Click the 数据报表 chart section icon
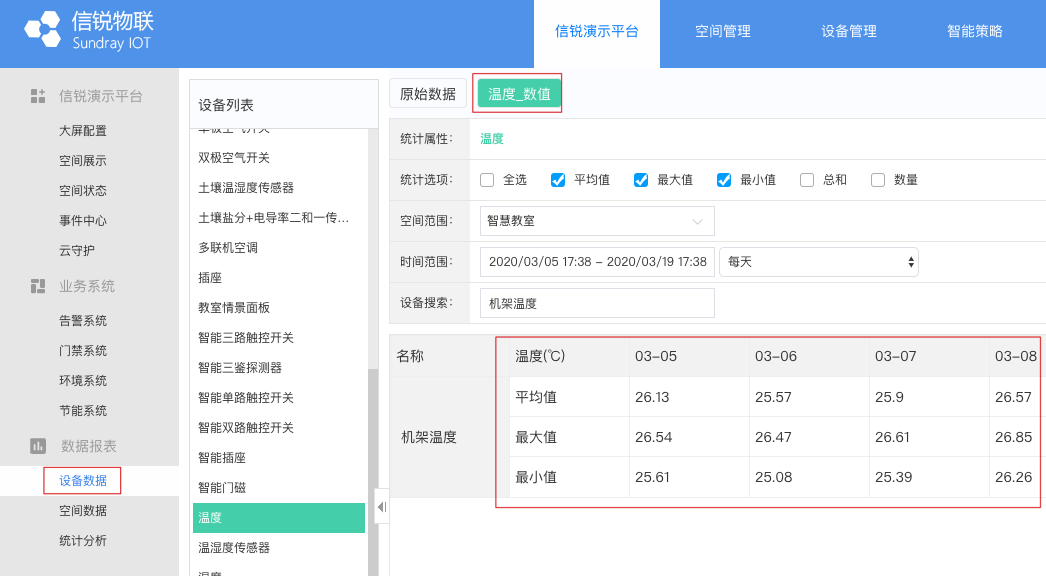The image size is (1046, 576). 38,446
